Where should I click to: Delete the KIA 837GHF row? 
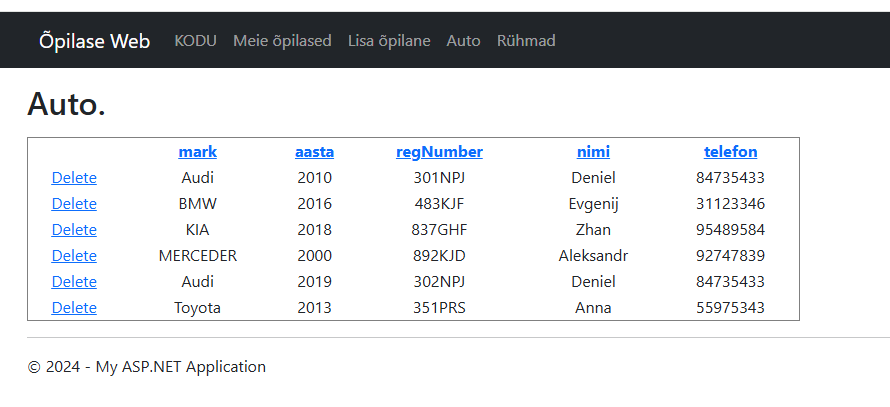click(x=74, y=230)
